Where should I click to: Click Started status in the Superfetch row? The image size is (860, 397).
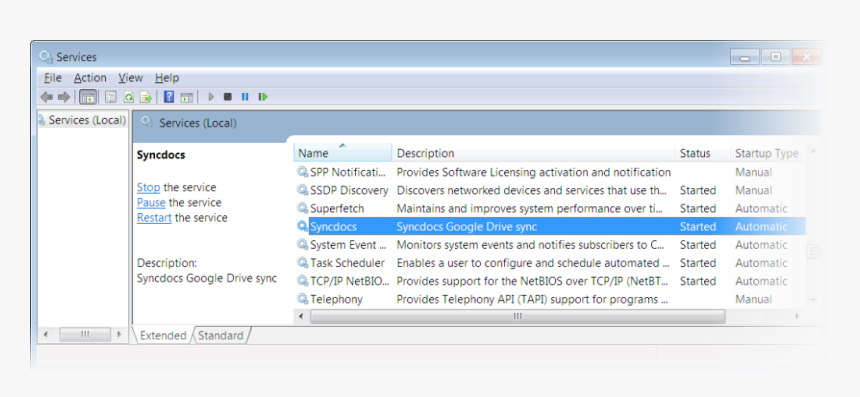coord(698,208)
